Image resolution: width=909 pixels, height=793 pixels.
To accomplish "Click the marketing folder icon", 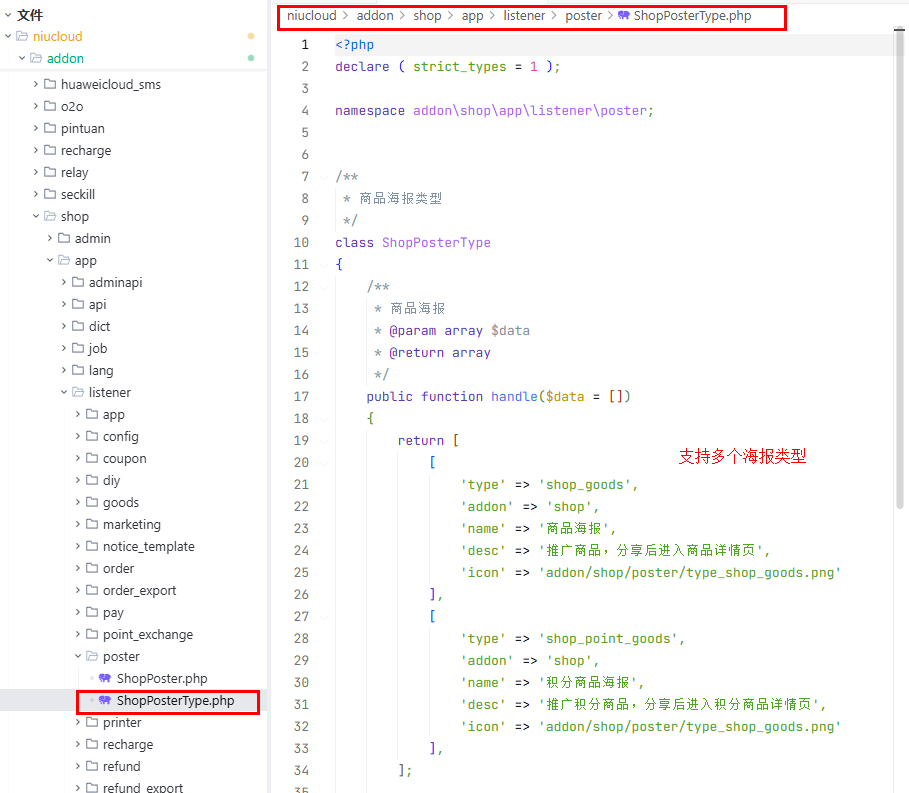I will 92,524.
